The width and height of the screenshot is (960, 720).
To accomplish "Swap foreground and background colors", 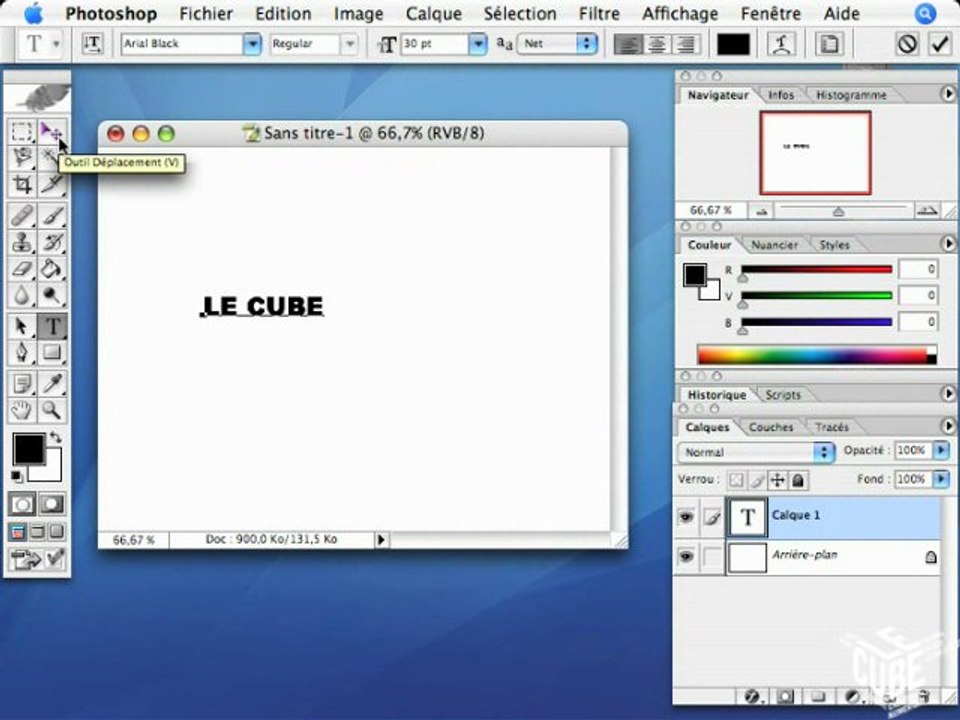I will (56, 437).
